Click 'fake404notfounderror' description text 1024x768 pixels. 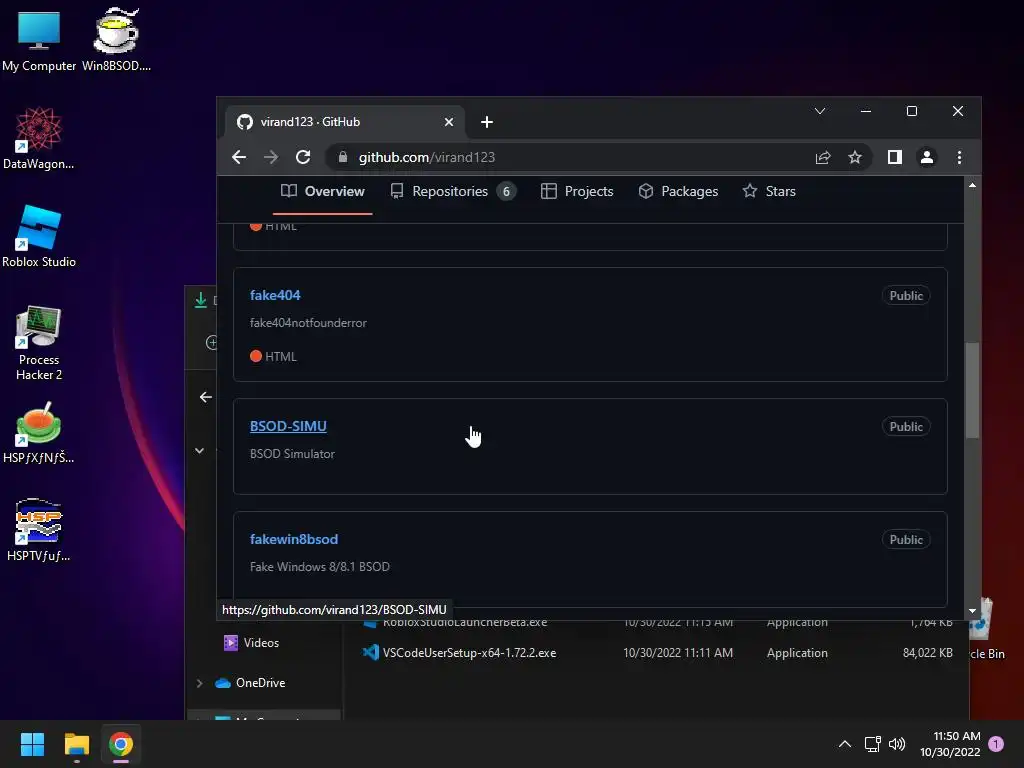click(x=308, y=323)
